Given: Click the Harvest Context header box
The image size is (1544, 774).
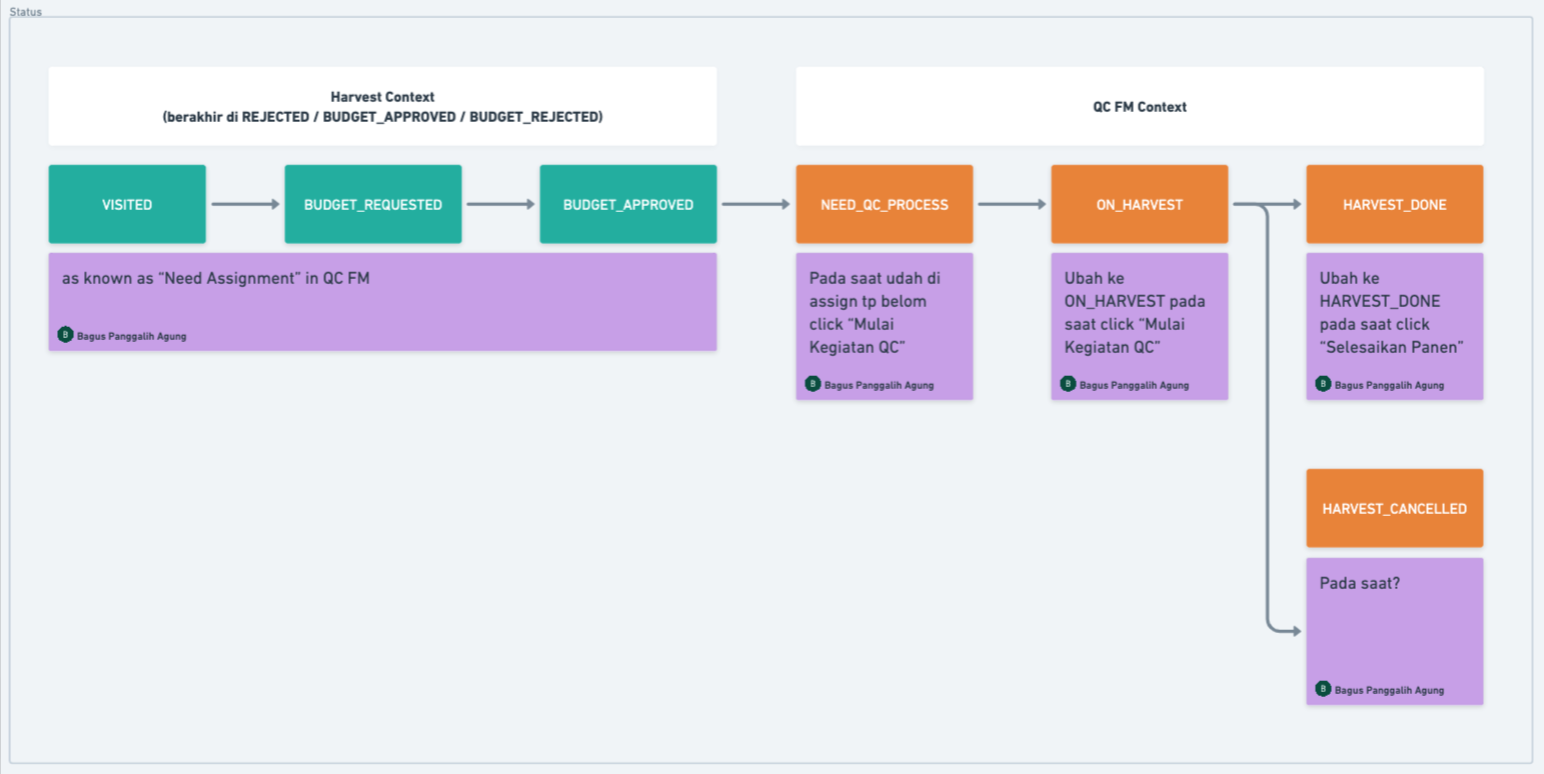Looking at the screenshot, I should [383, 106].
